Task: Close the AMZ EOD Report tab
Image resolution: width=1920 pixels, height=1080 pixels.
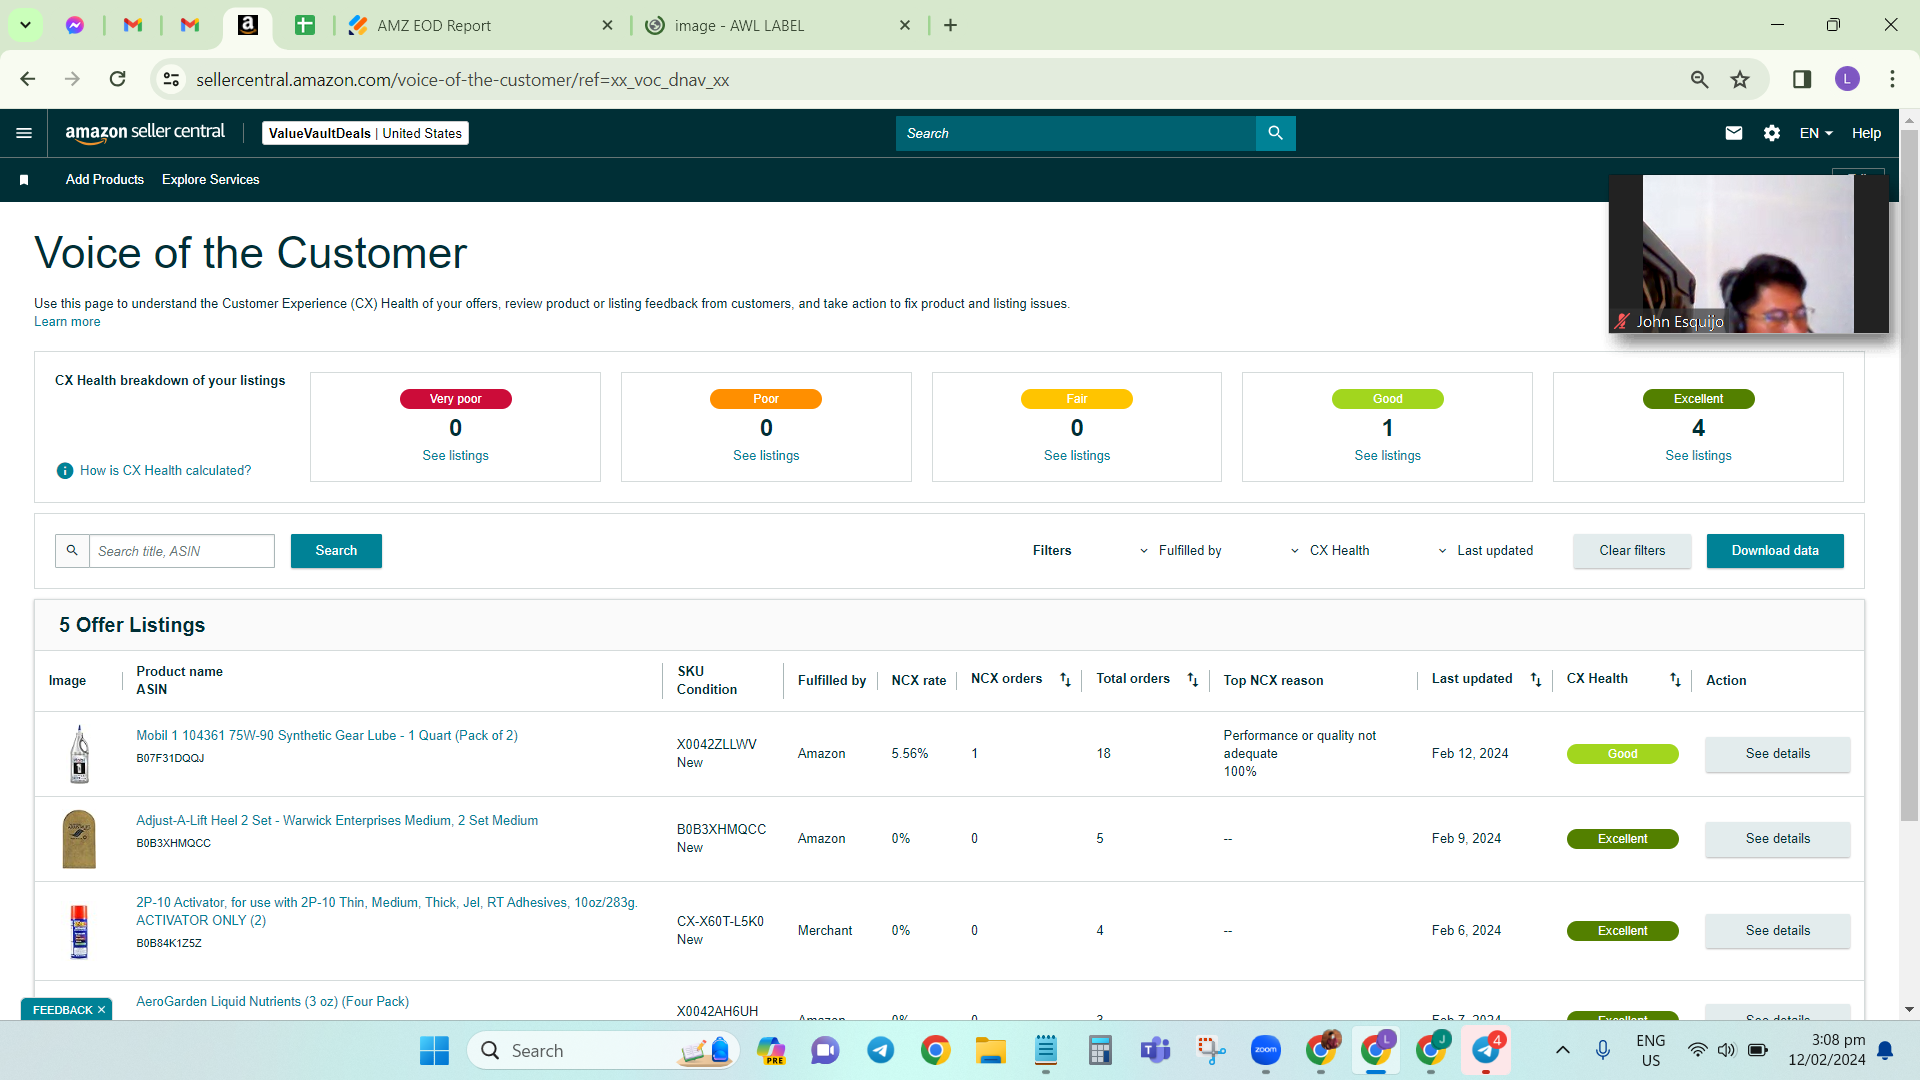Action: click(x=607, y=25)
